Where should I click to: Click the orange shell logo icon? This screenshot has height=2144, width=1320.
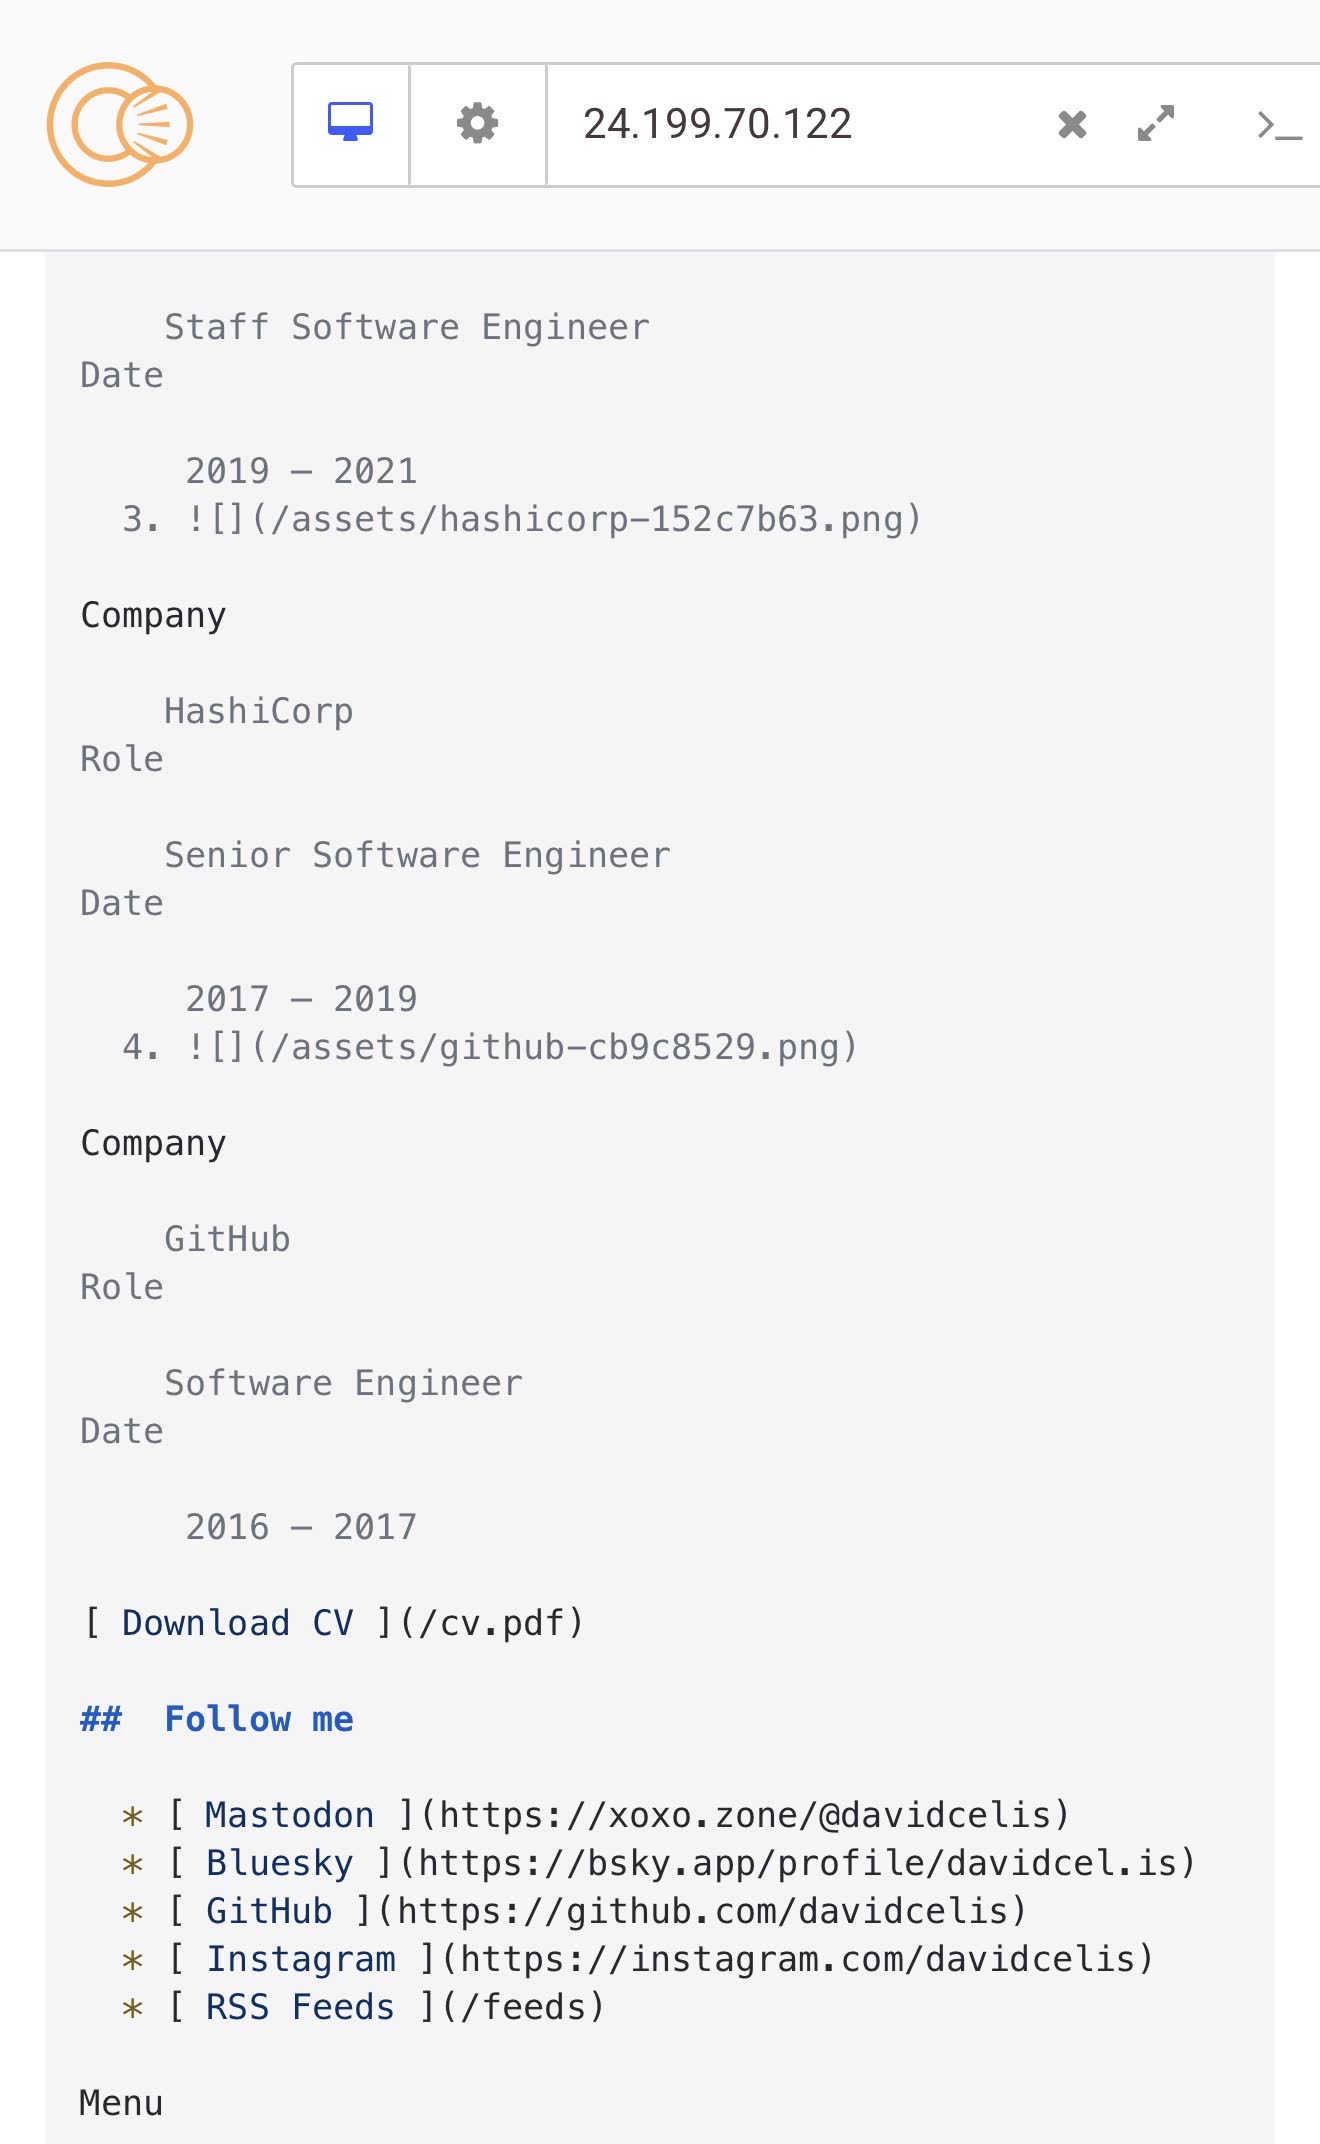pos(120,125)
